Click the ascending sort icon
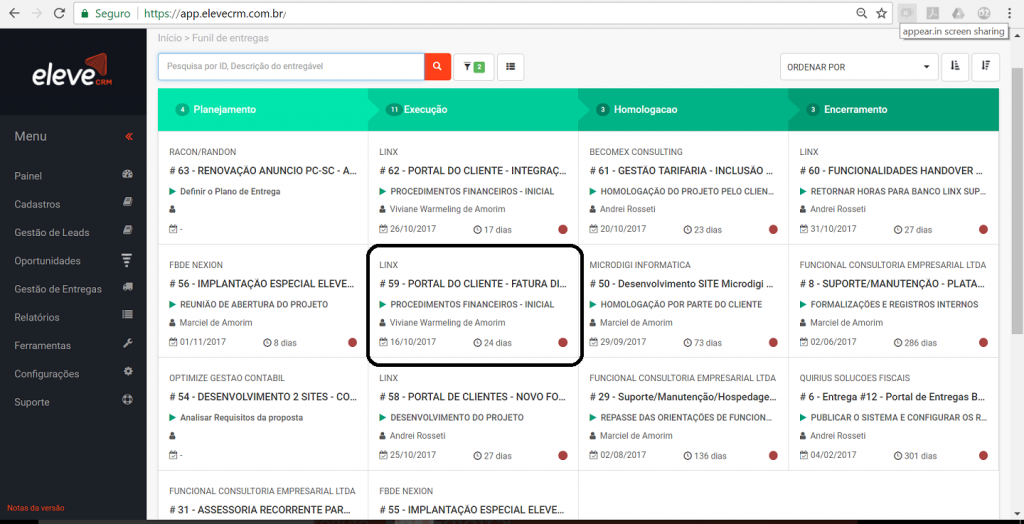 (955, 67)
